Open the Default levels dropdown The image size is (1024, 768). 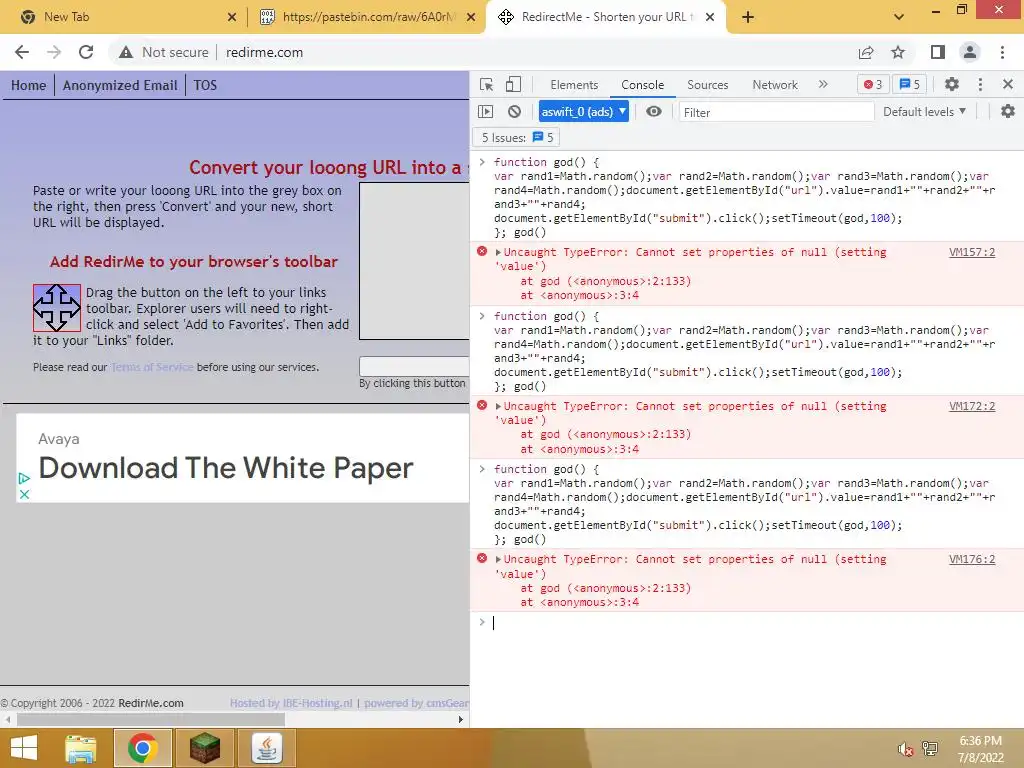click(x=924, y=112)
